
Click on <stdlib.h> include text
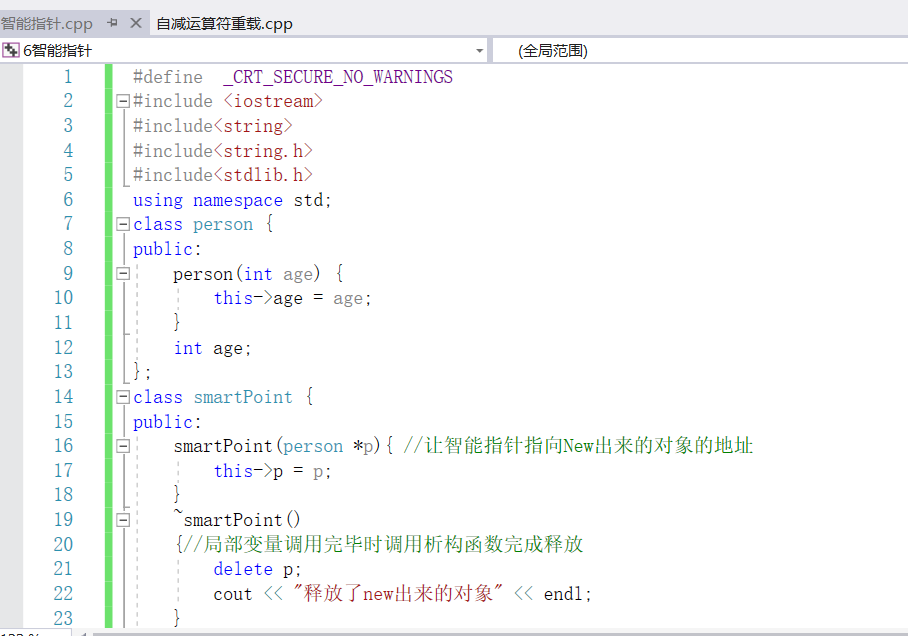263,175
